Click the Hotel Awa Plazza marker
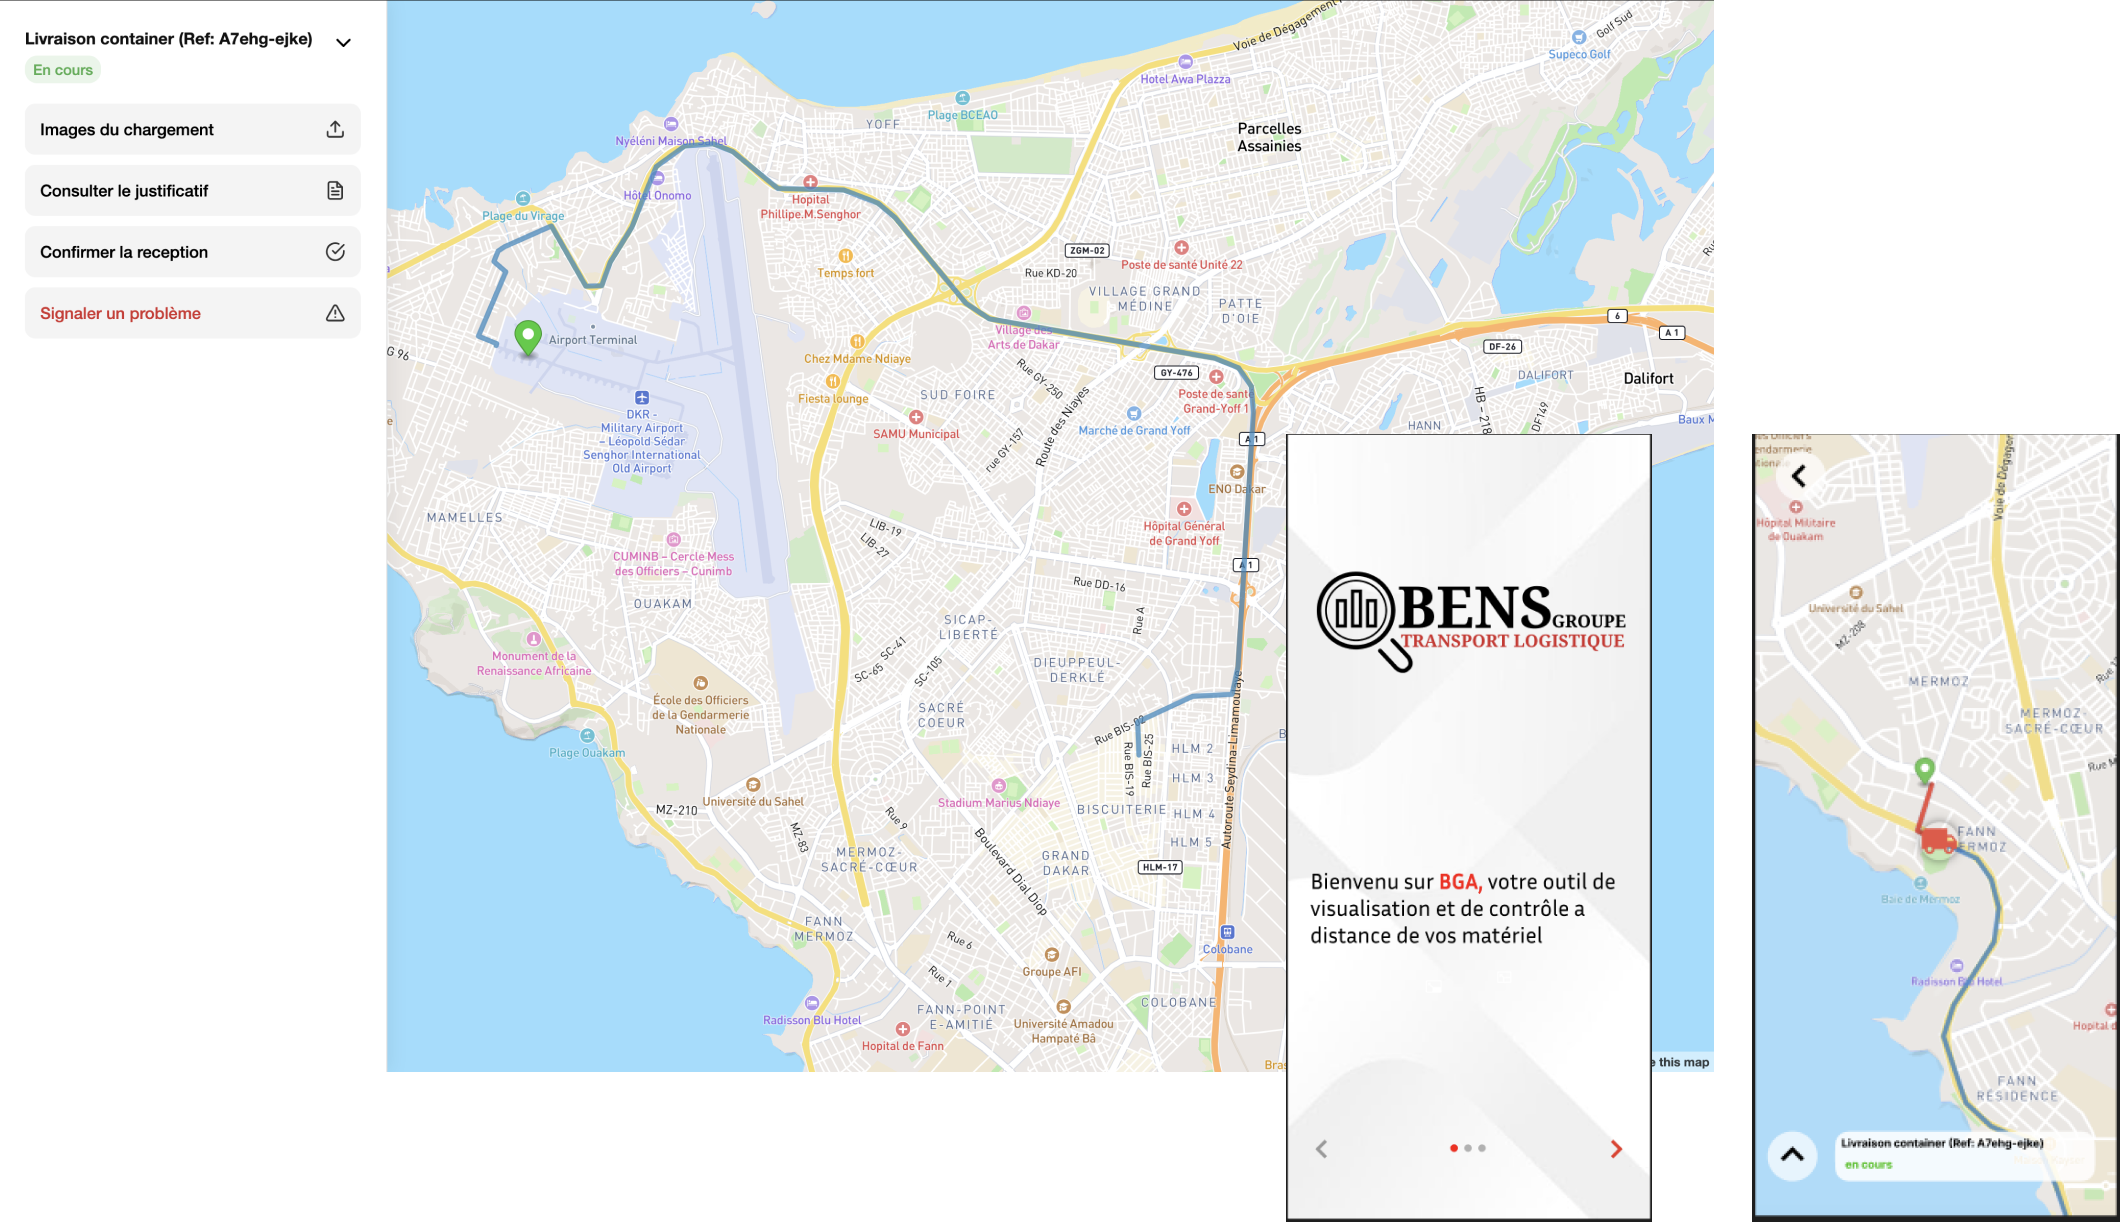This screenshot has height=1222, width=2120. coord(1185,62)
